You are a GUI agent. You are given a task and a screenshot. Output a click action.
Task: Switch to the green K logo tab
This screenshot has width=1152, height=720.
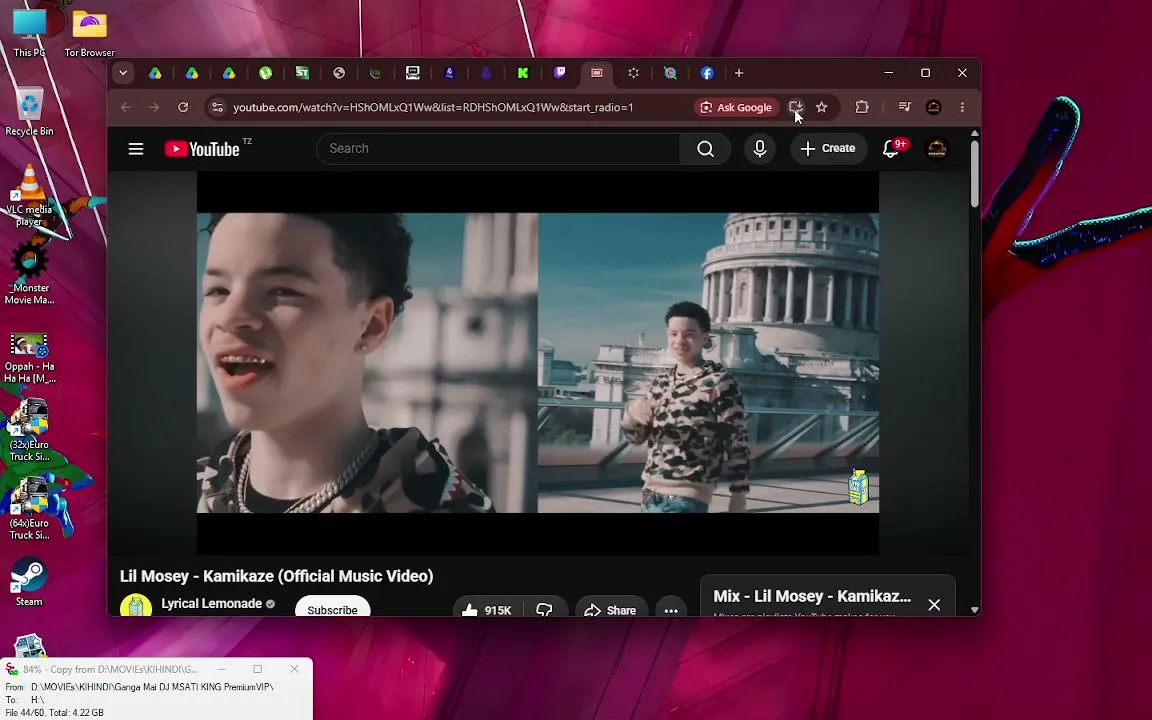point(523,73)
